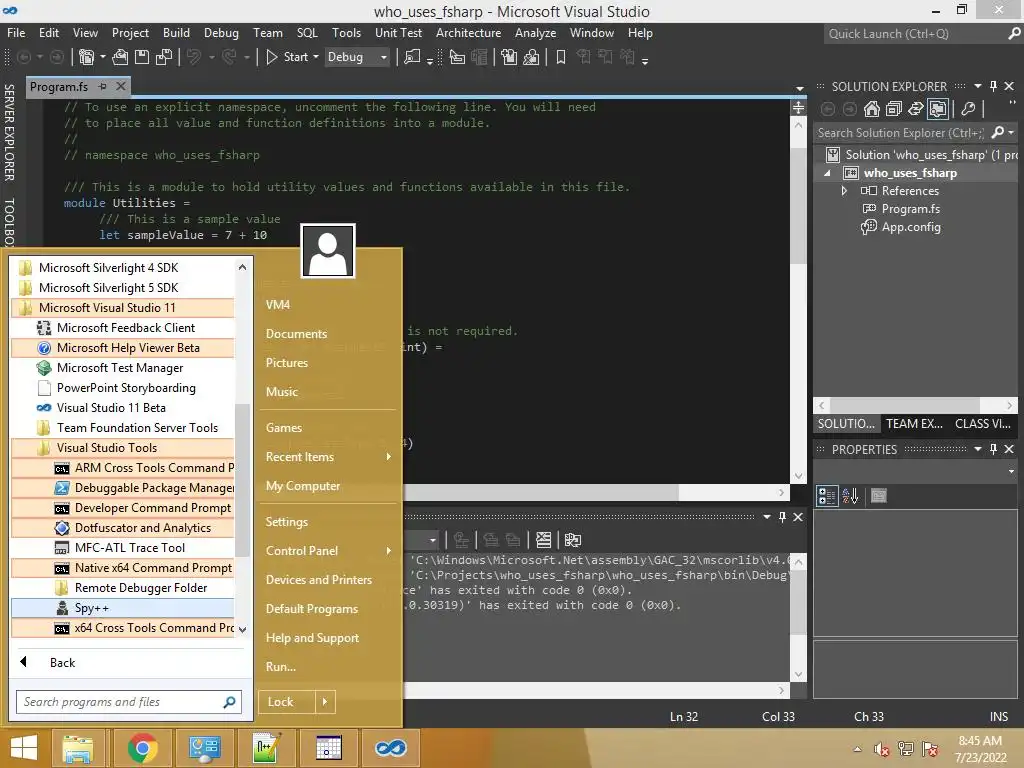This screenshot has height=768, width=1024.
Task: Toggle word wrap icon in the Output panel
Action: click(x=573, y=540)
